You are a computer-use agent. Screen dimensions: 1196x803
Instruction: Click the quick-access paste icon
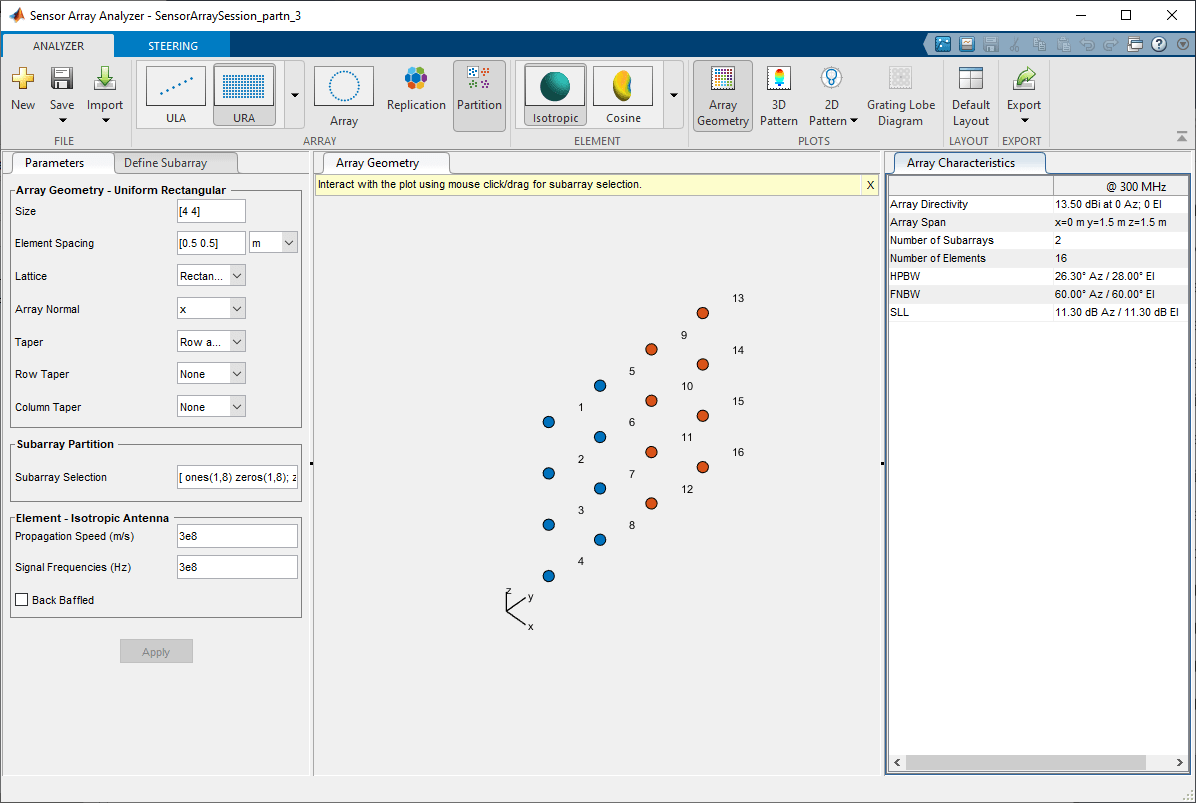(1063, 44)
